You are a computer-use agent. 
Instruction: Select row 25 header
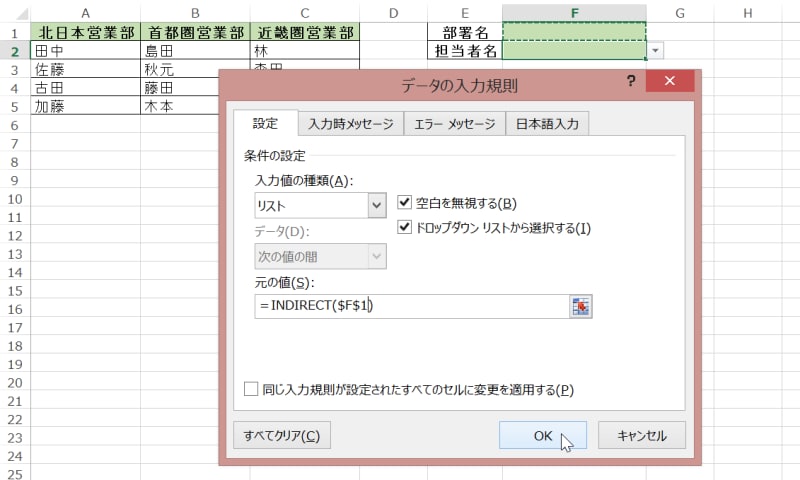click(14, 474)
